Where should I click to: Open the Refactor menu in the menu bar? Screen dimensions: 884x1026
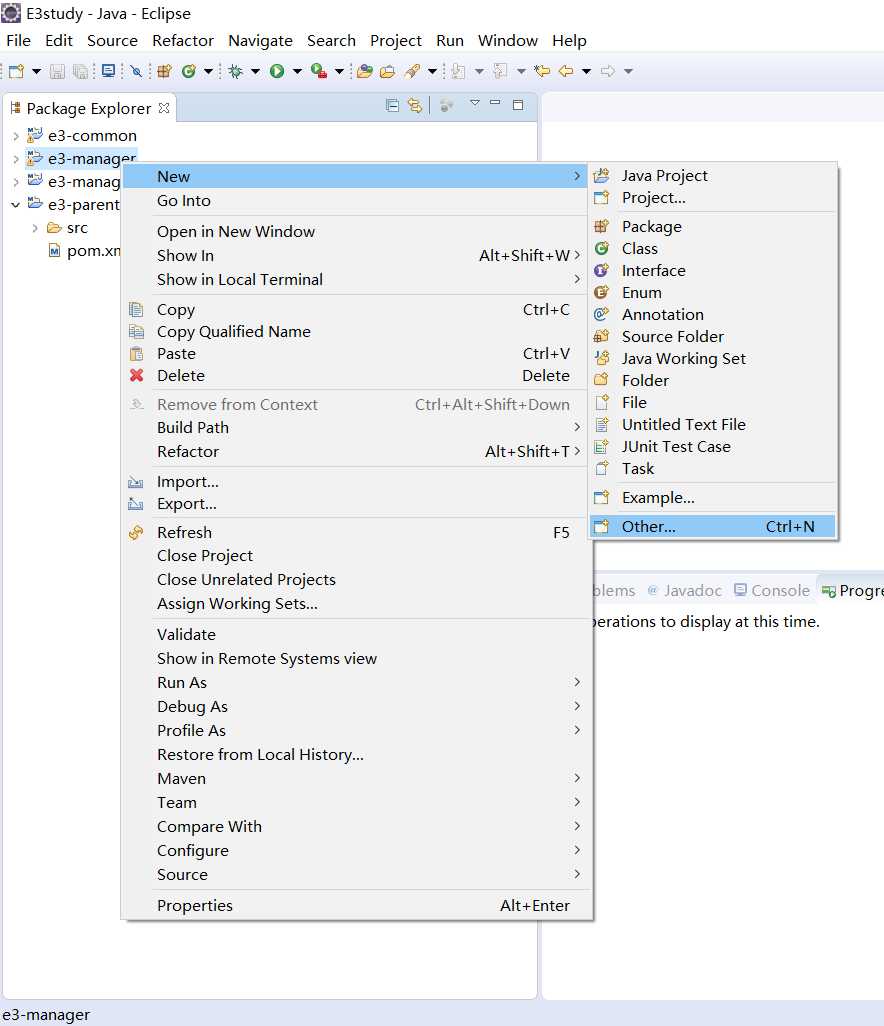(183, 41)
